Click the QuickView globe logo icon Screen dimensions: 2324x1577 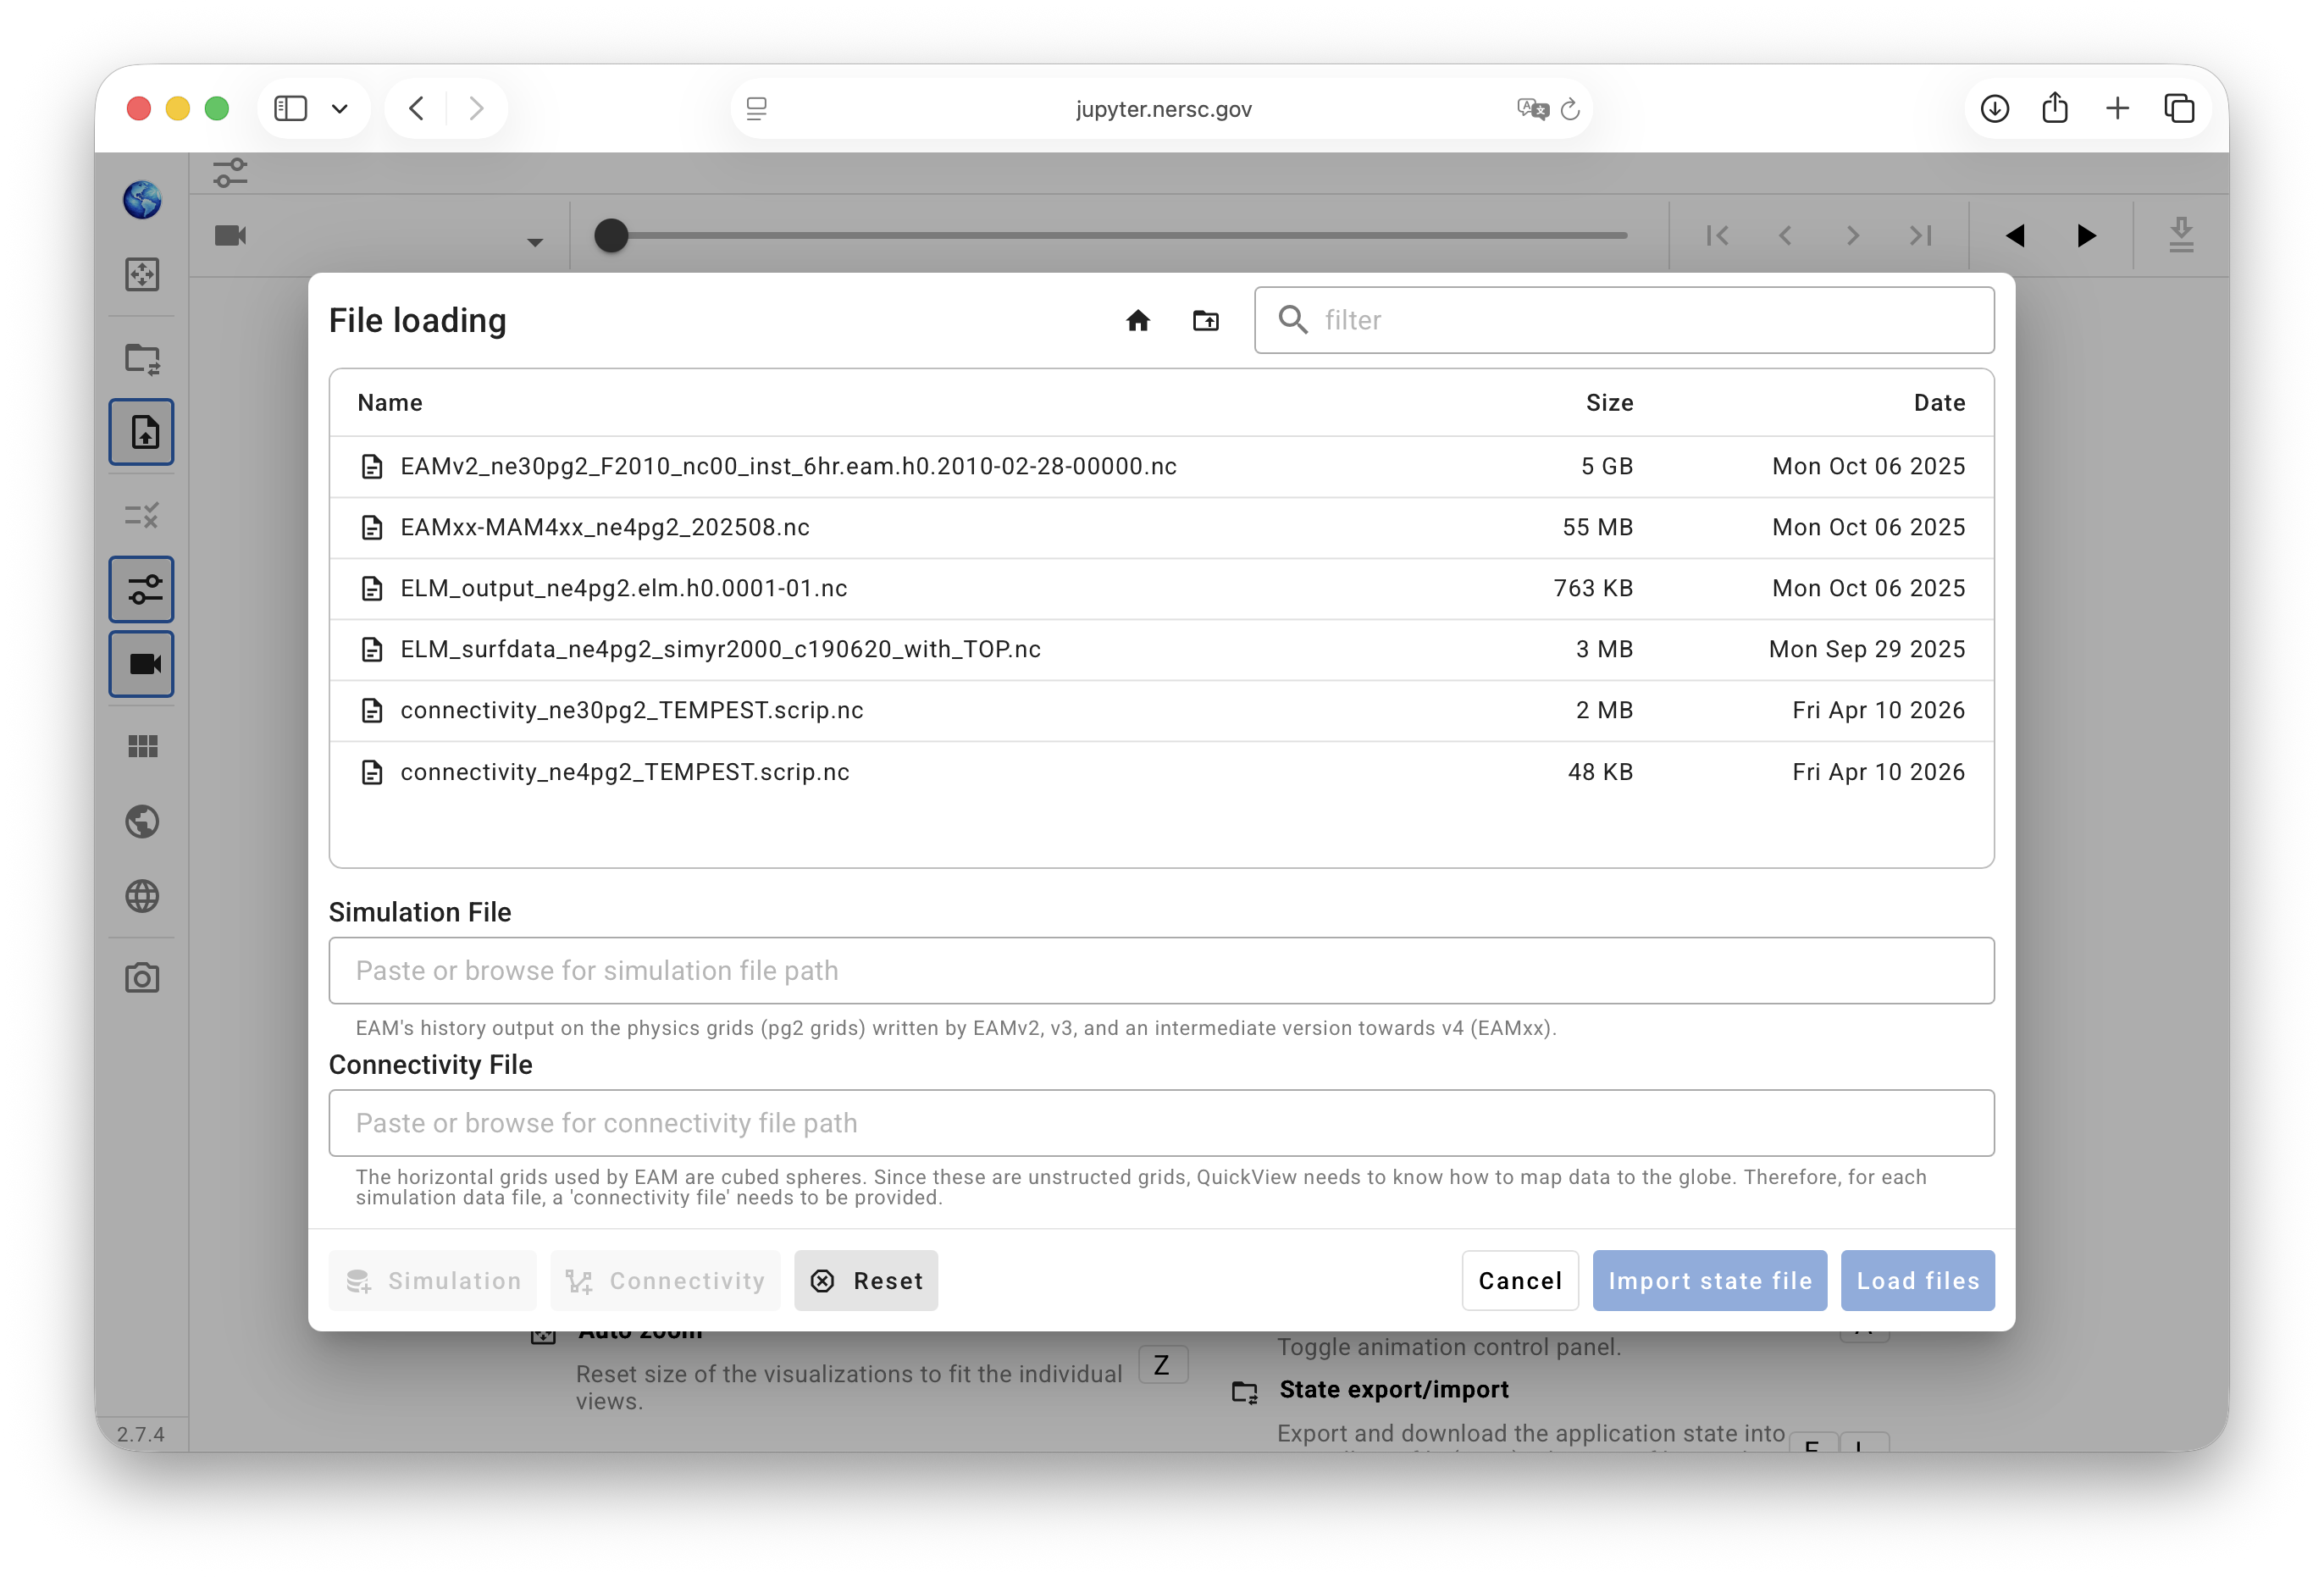(x=142, y=199)
